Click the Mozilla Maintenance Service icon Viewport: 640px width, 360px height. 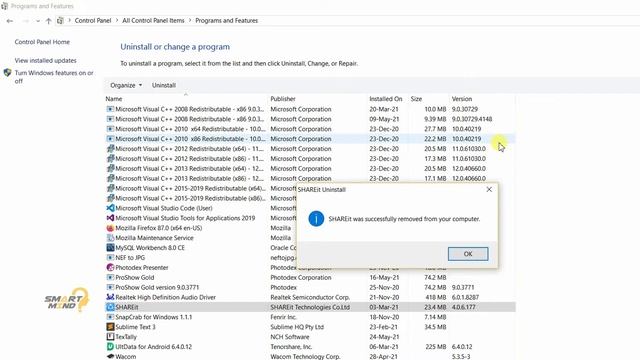110,238
